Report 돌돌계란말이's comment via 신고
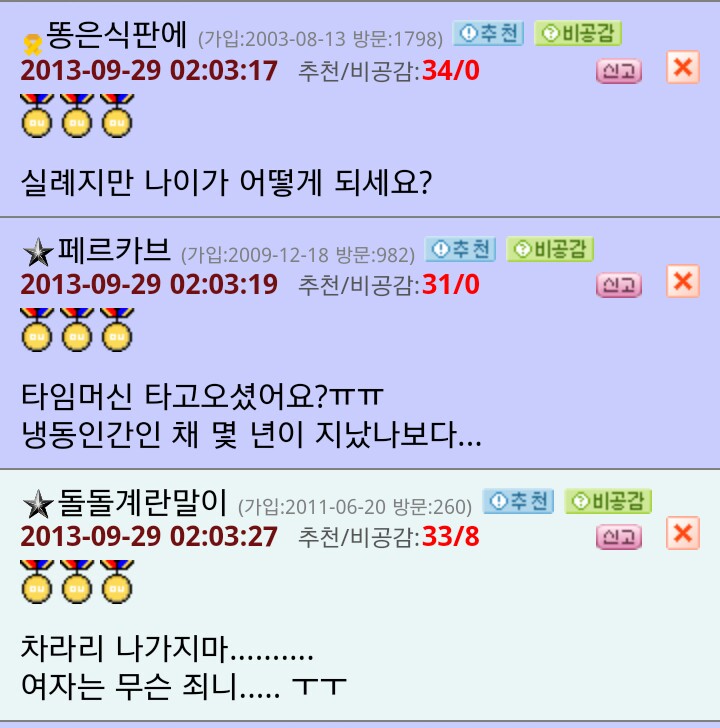 click(619, 537)
